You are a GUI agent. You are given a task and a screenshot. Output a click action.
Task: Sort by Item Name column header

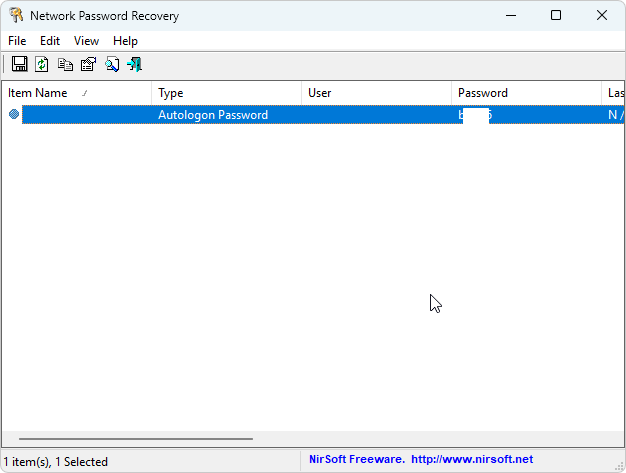point(76,93)
